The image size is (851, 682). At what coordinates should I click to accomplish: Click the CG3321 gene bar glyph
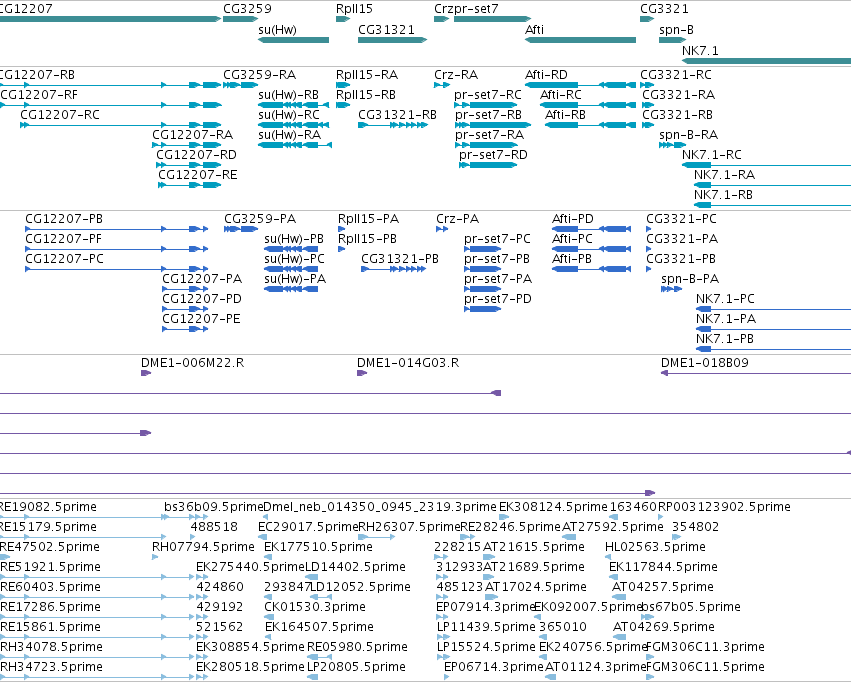point(647,19)
